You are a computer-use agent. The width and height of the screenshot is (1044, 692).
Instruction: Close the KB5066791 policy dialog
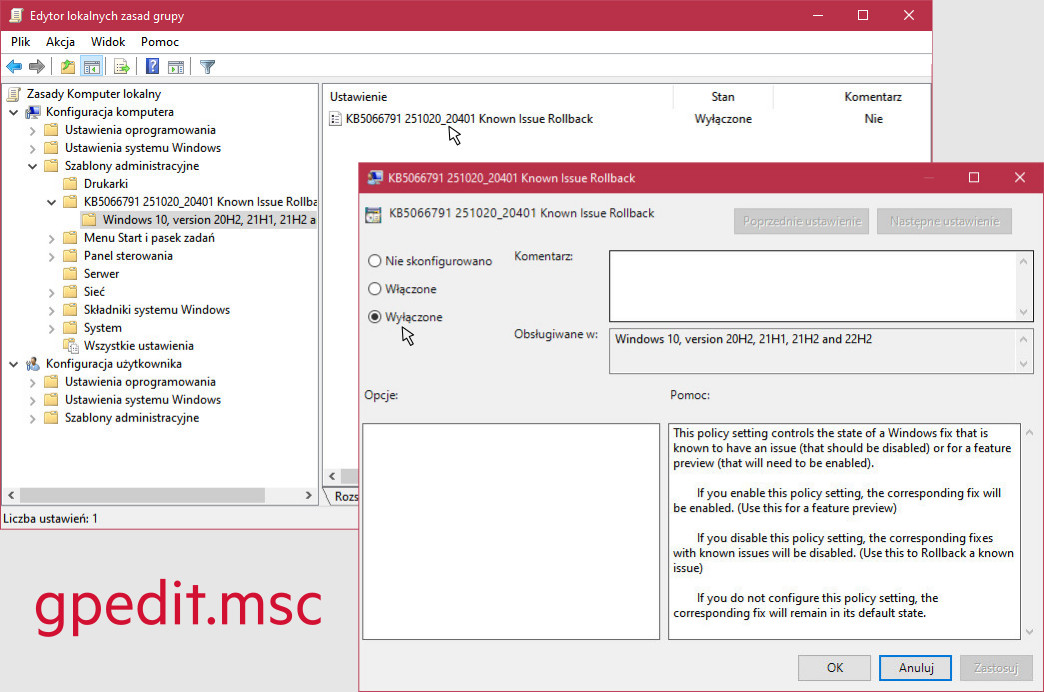click(1019, 177)
